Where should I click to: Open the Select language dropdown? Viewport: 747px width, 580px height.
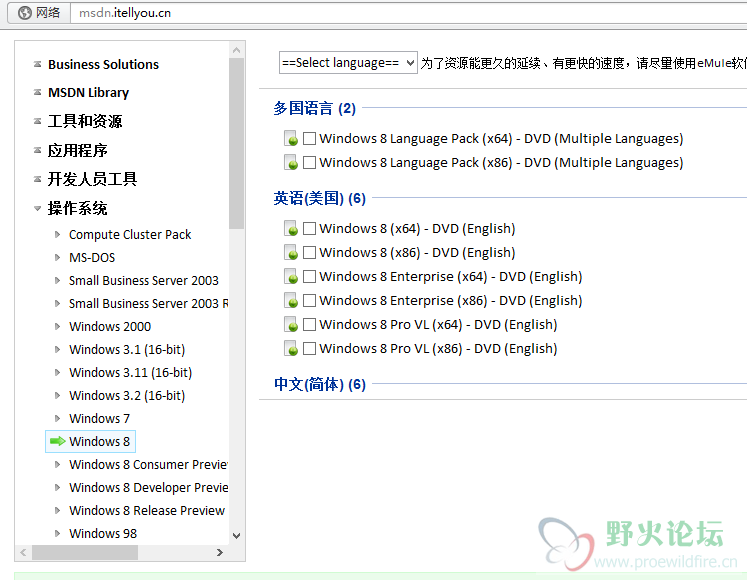[348, 62]
